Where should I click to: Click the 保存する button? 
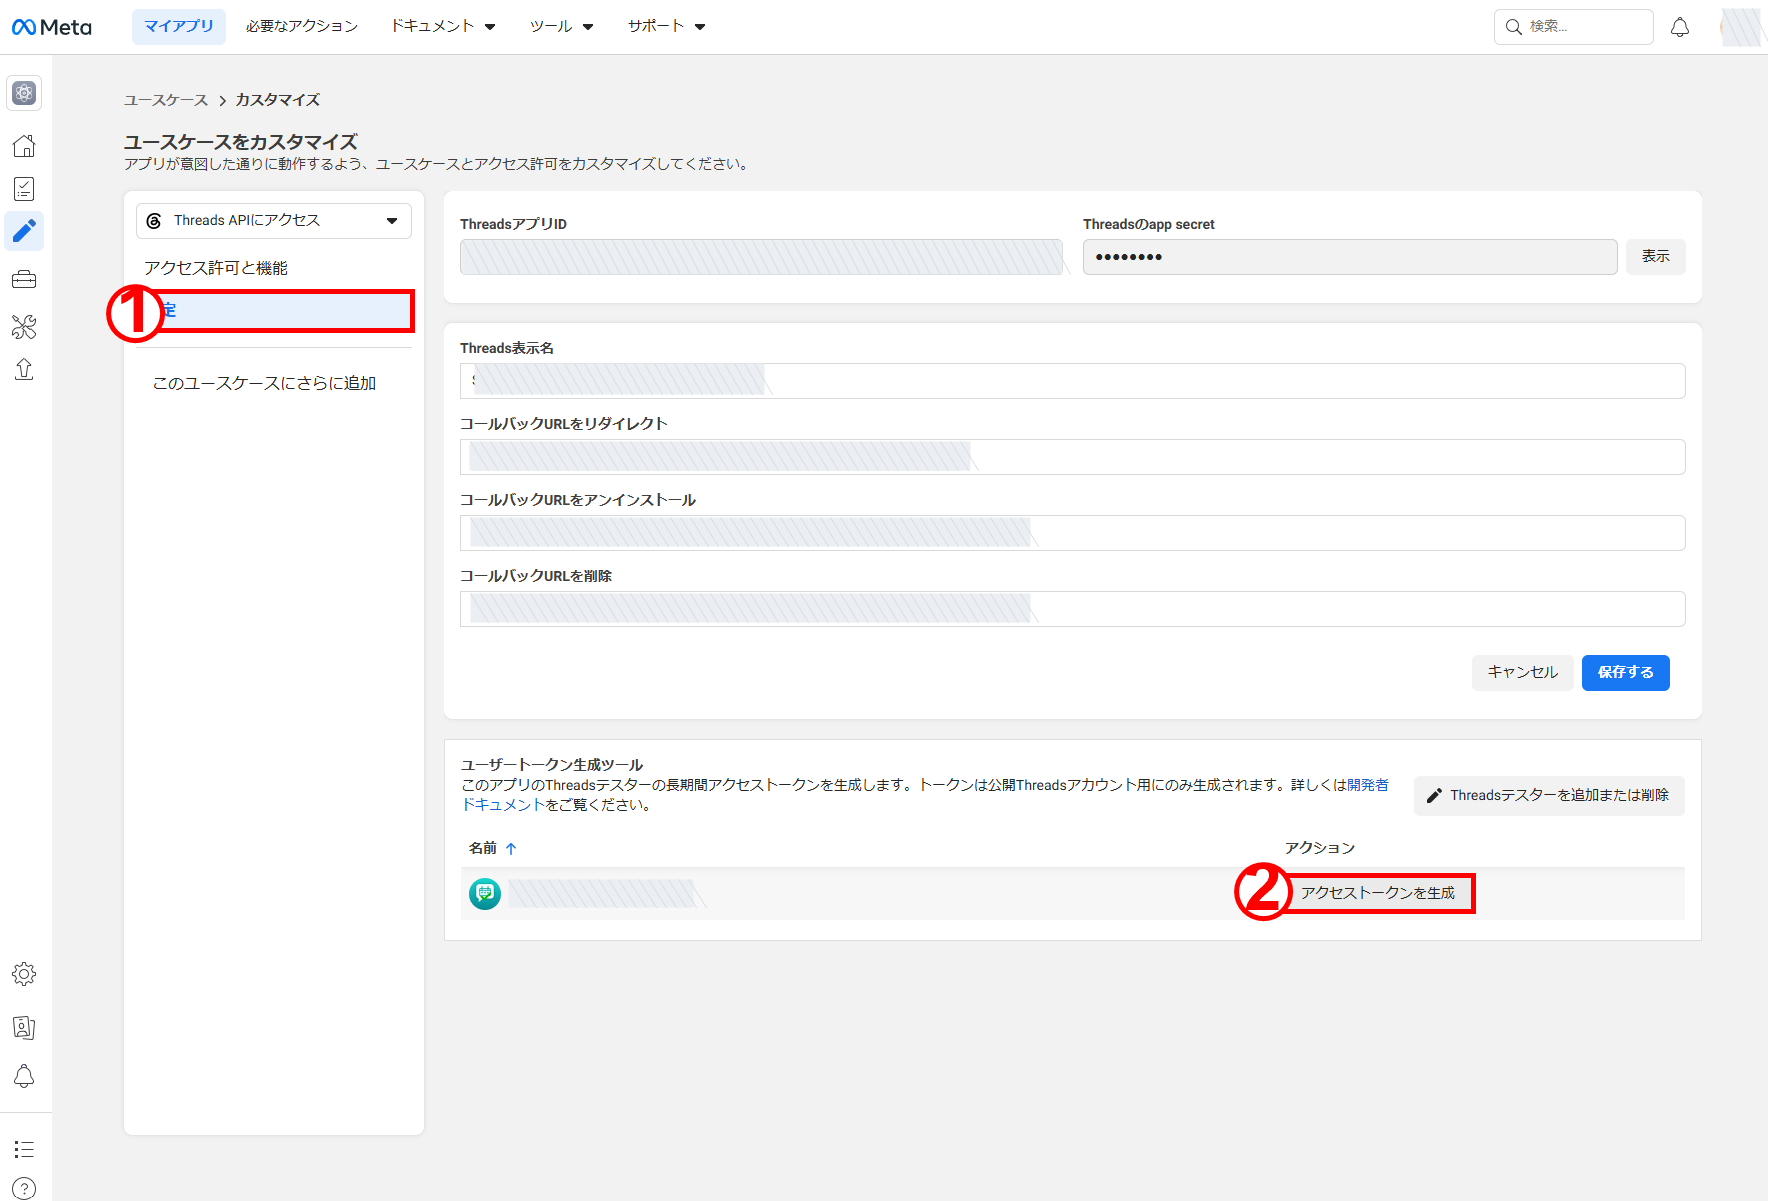(x=1626, y=673)
